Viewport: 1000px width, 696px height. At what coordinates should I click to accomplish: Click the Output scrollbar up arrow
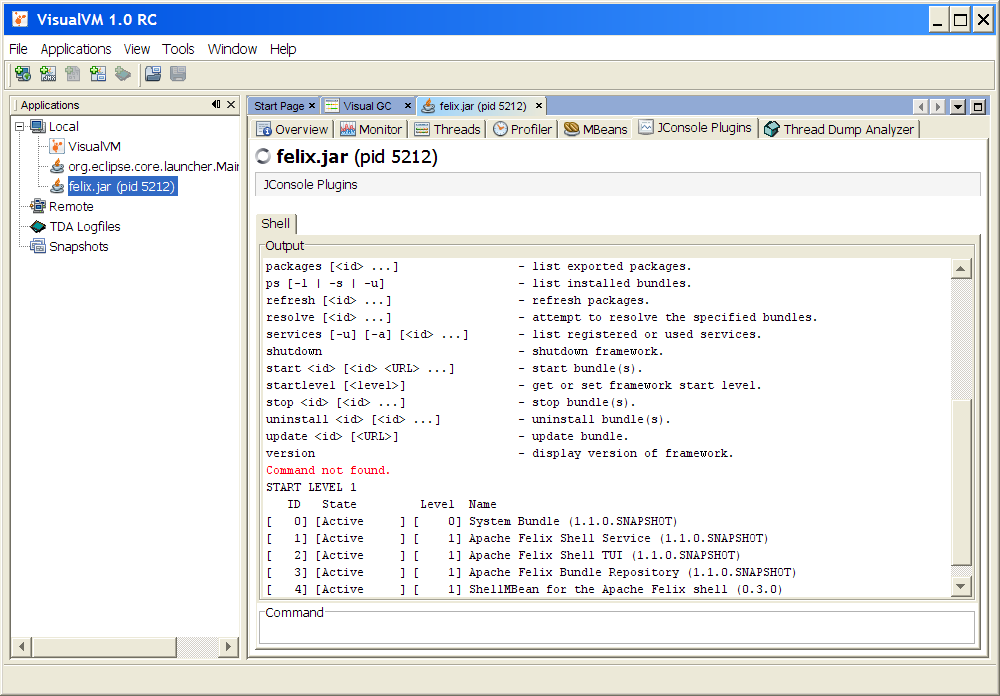(961, 268)
